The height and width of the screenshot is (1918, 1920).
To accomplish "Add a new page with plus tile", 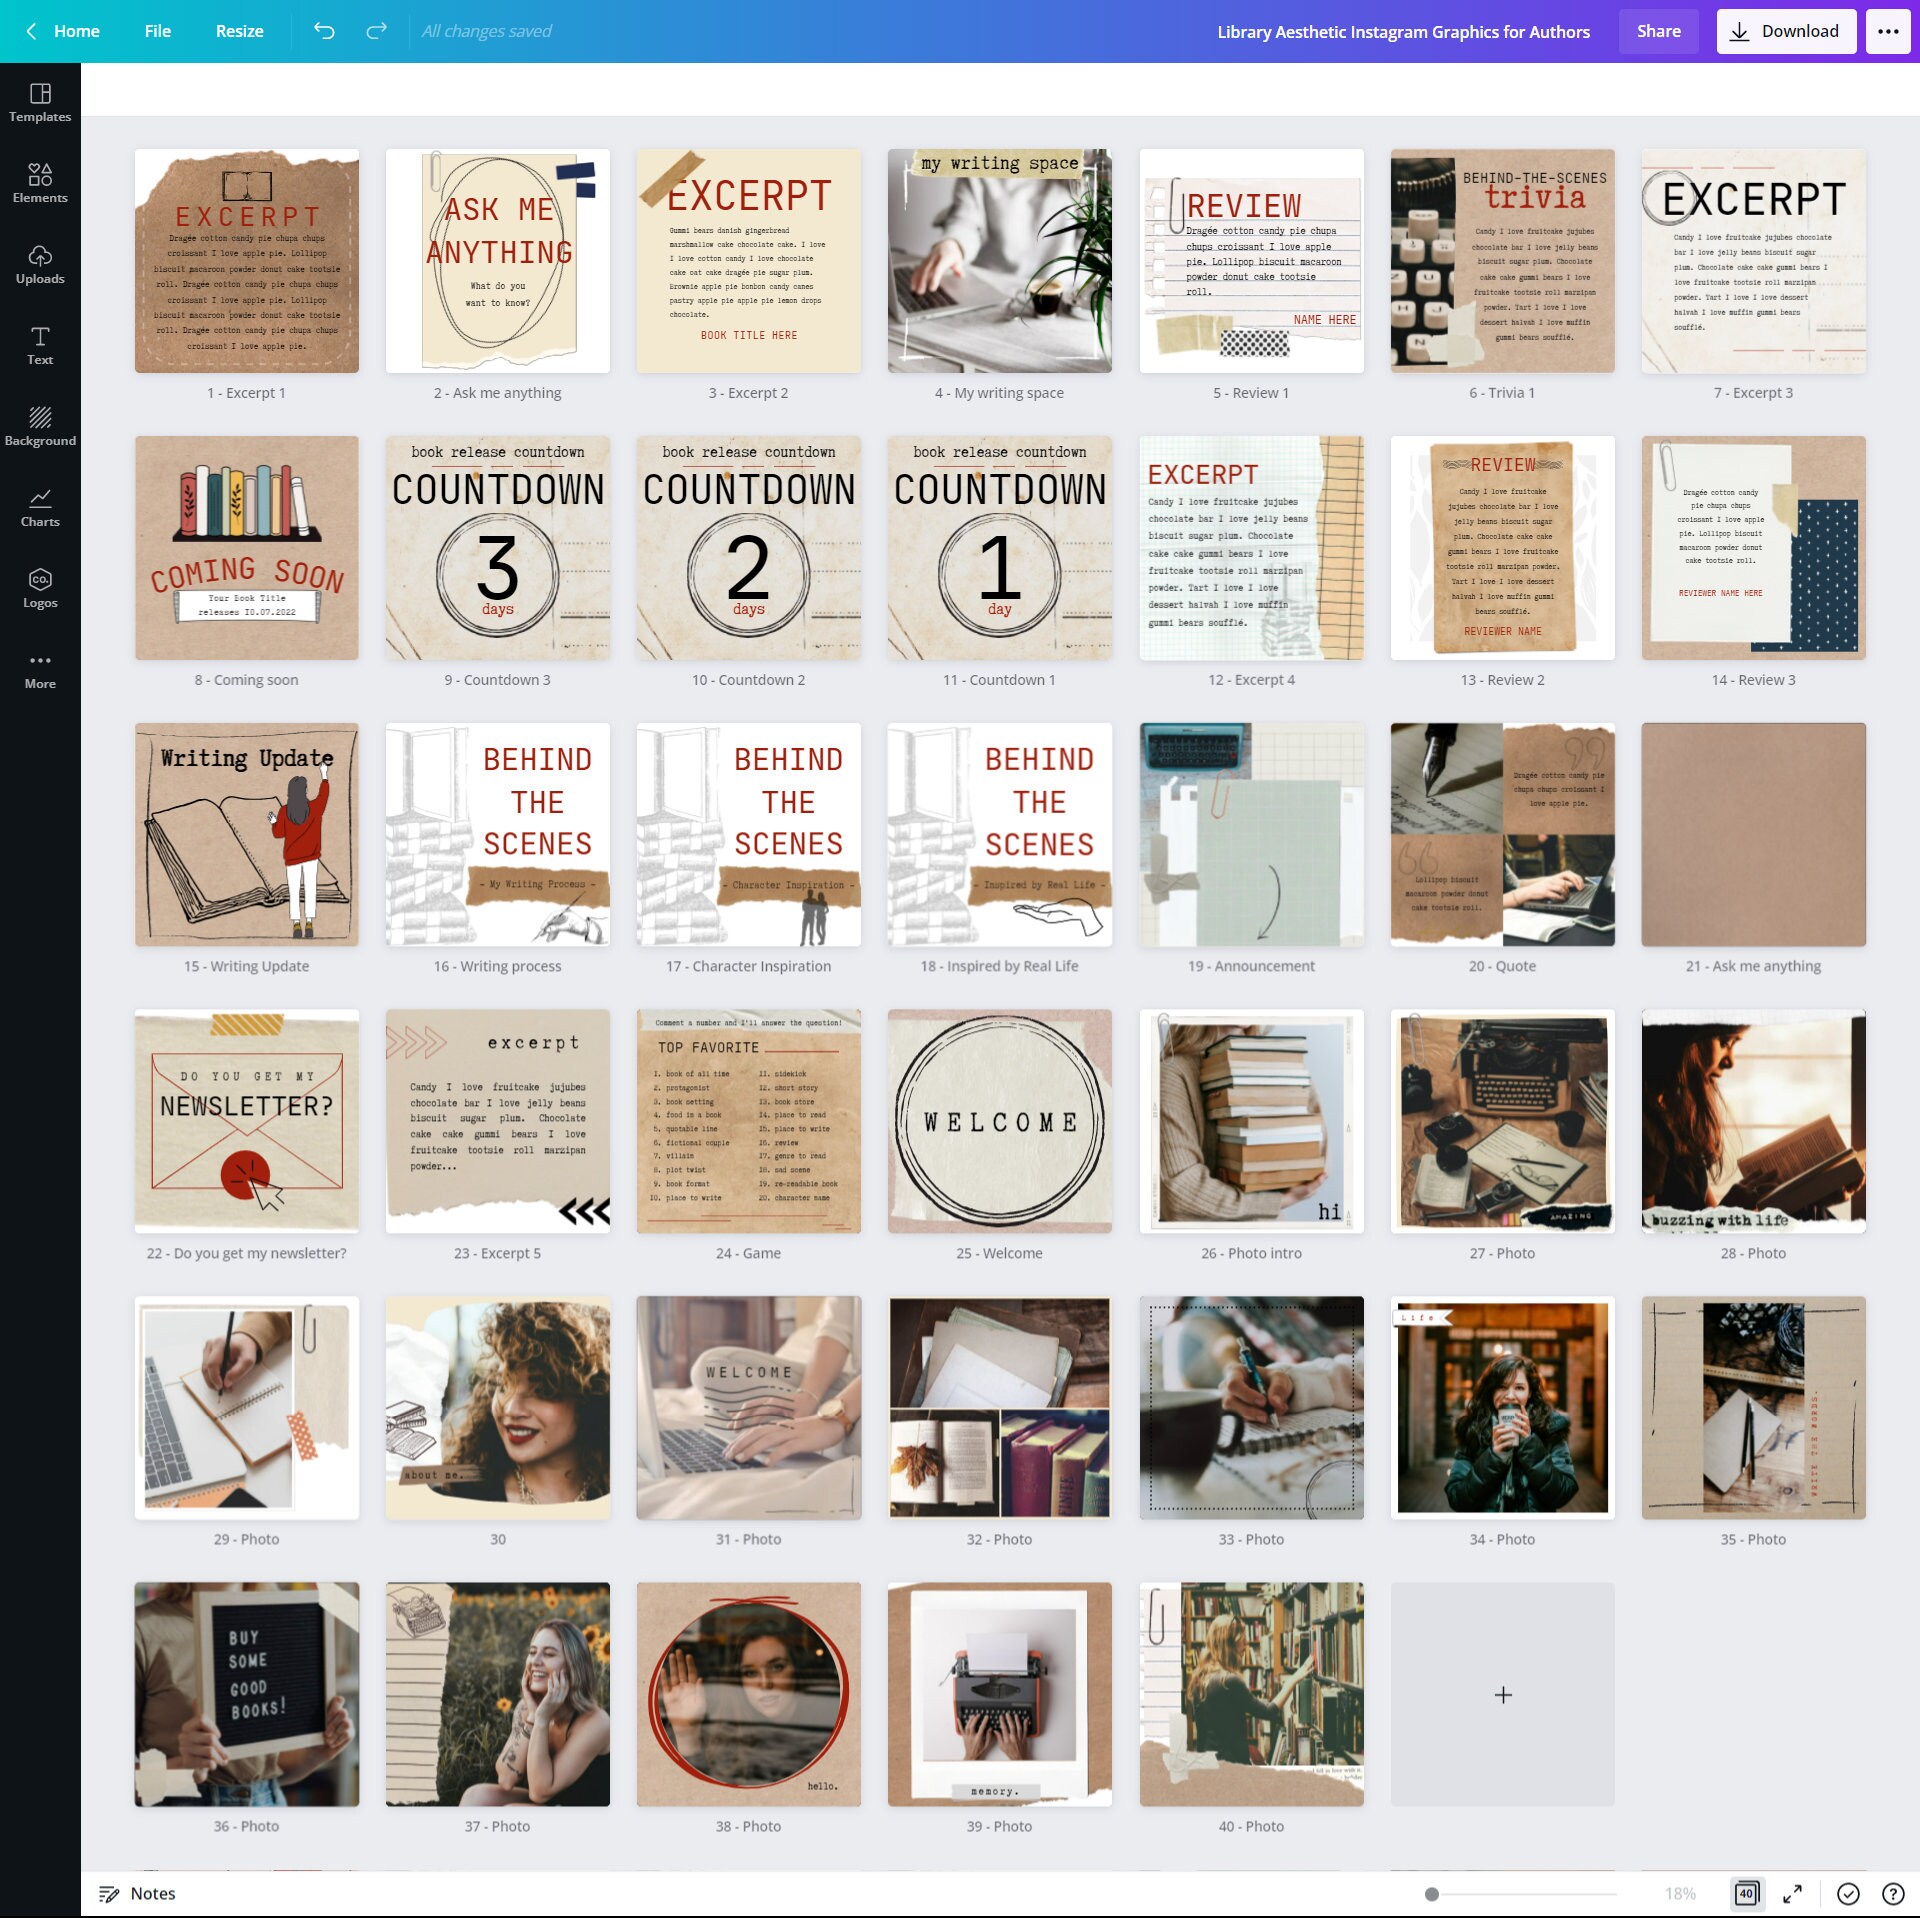I will 1502,1694.
